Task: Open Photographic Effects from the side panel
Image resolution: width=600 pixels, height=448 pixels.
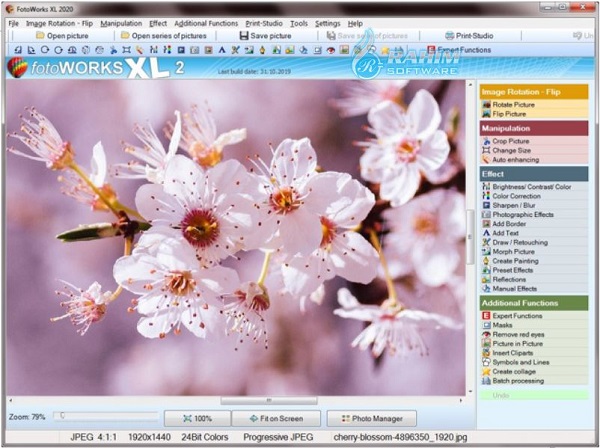Action: (x=534, y=214)
